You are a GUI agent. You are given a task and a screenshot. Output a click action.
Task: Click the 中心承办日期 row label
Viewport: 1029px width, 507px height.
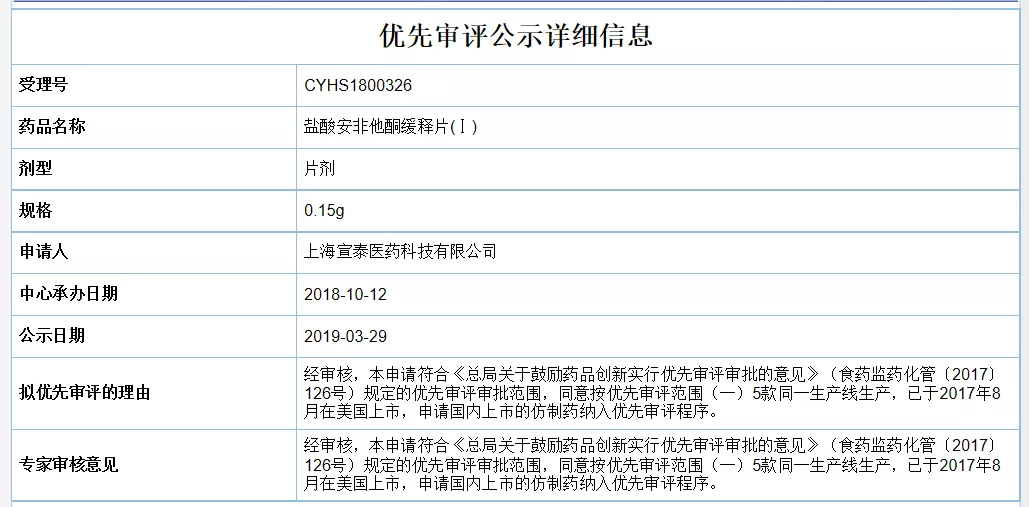(69, 293)
